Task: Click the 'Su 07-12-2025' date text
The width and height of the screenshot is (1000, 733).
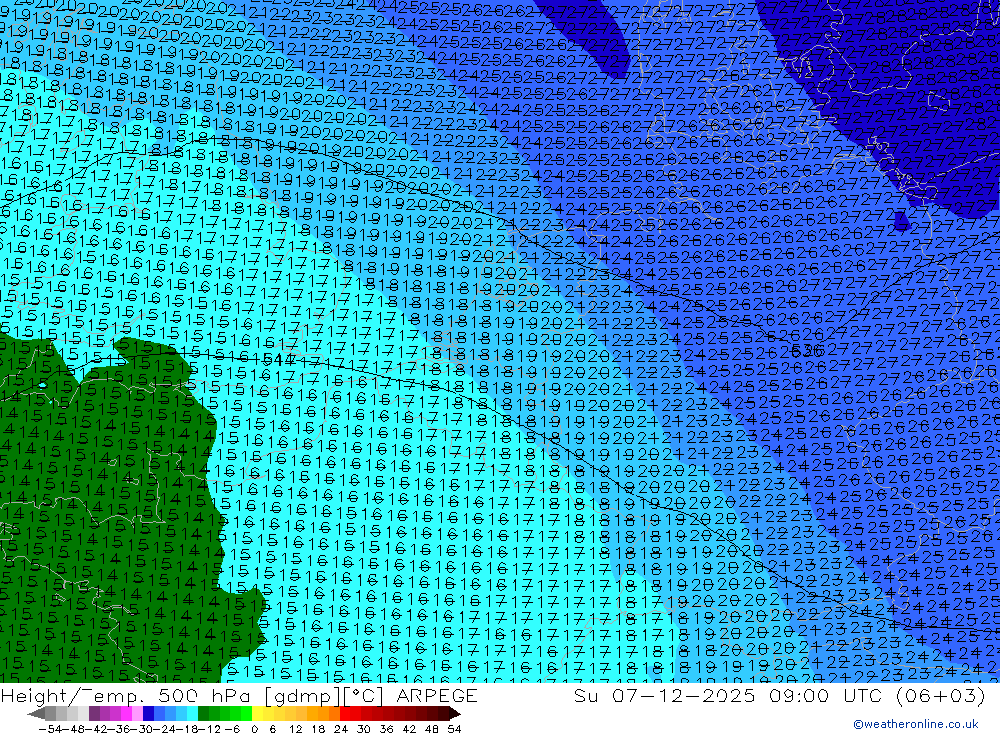Action: click(x=665, y=696)
